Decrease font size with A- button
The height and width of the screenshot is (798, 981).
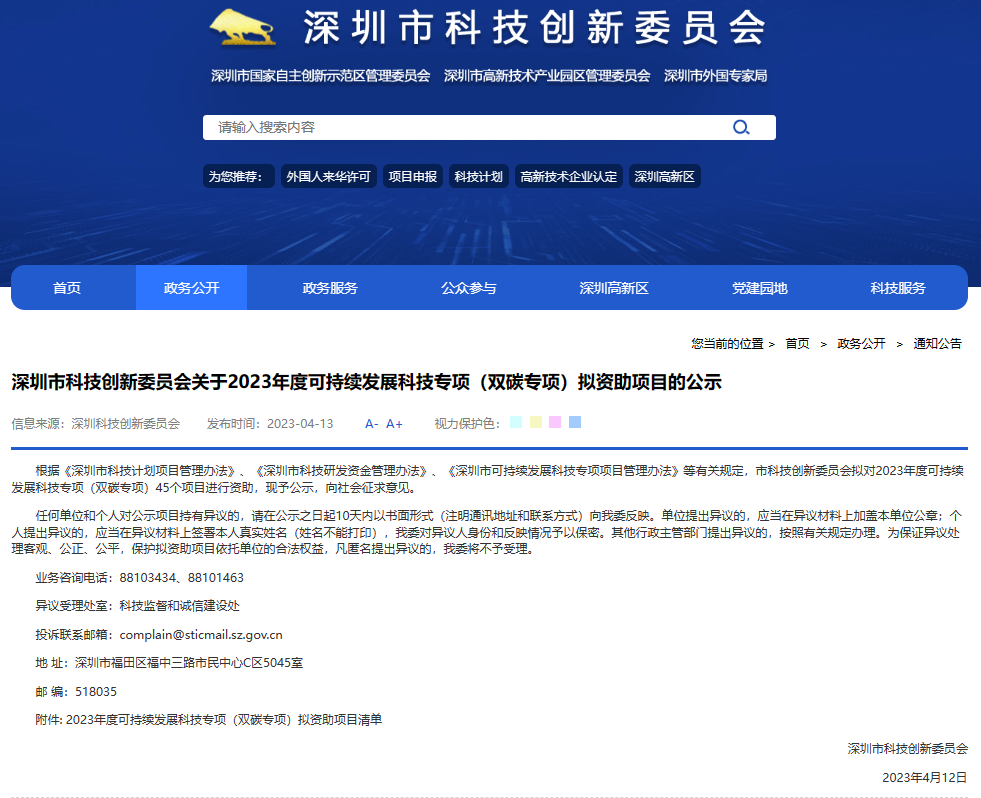point(371,424)
